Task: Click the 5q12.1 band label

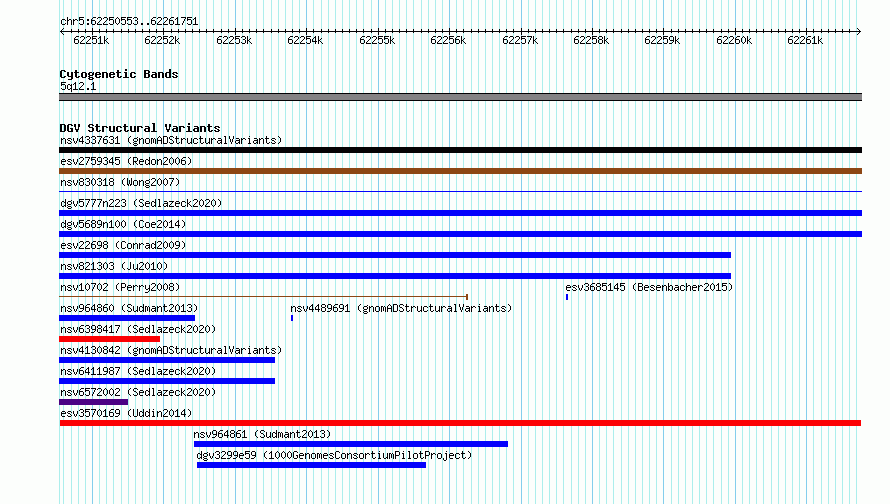Action: (78, 86)
